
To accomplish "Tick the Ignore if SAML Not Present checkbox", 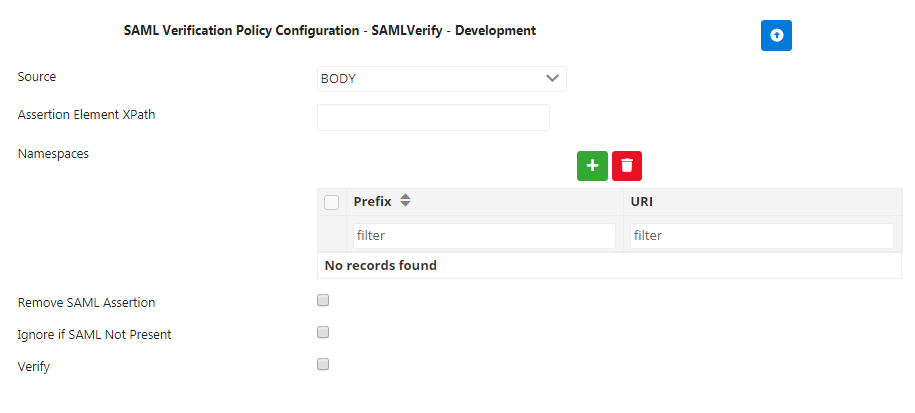I will [323, 332].
